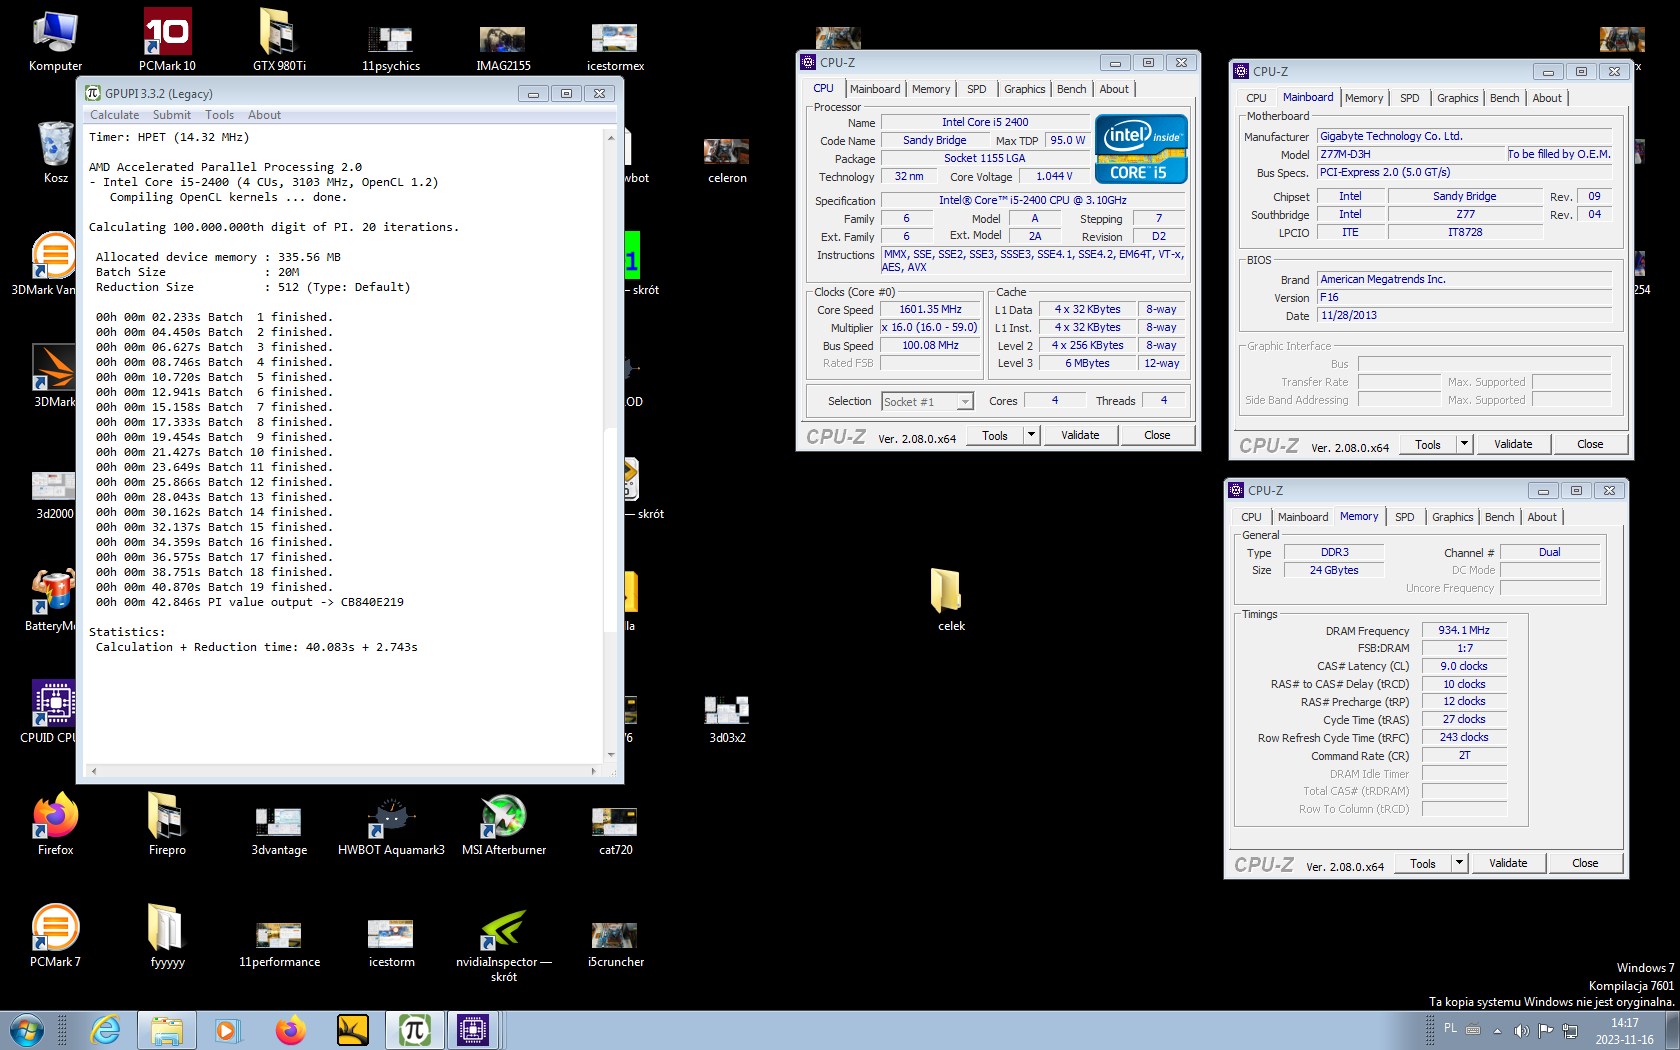This screenshot has height=1050, width=1680.
Task: Open Graphics tab in CPU window
Action: tap(1025, 89)
